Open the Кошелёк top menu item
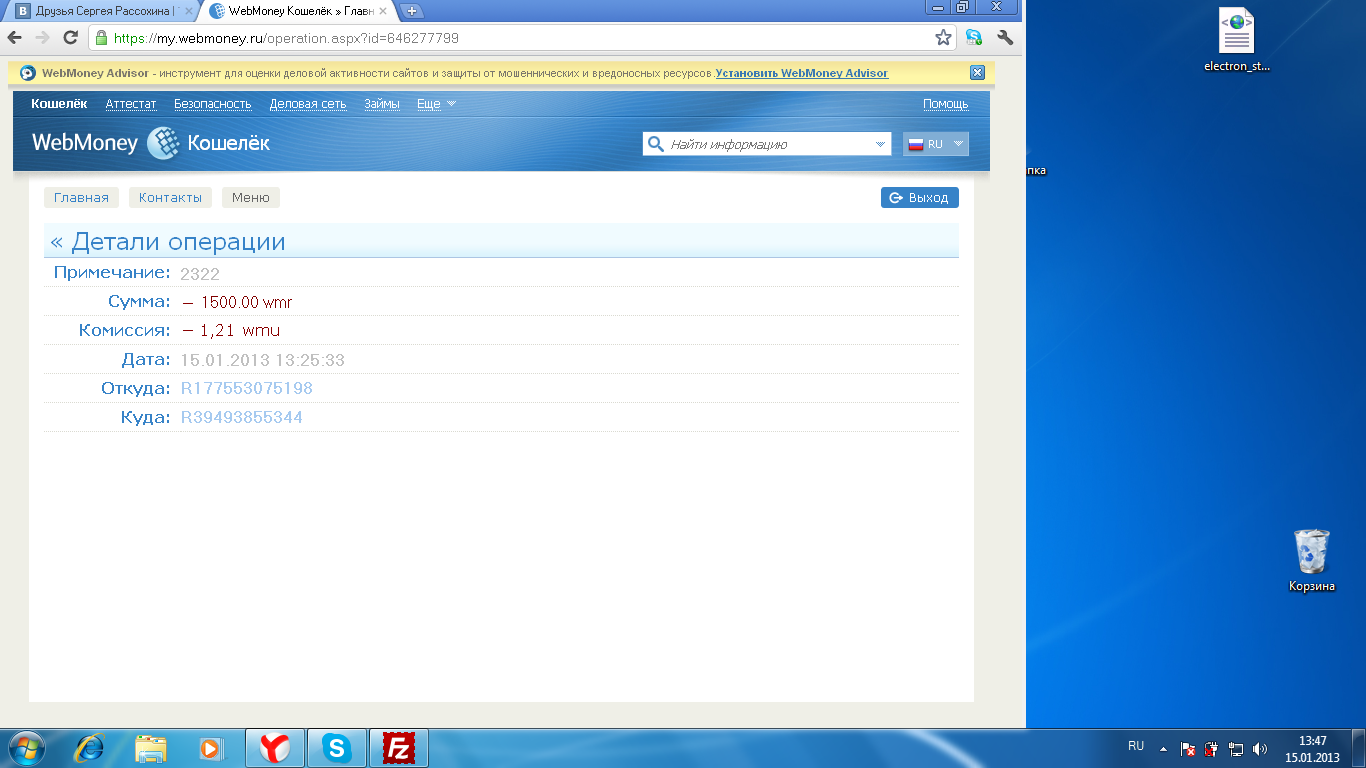 pyautogui.click(x=59, y=104)
